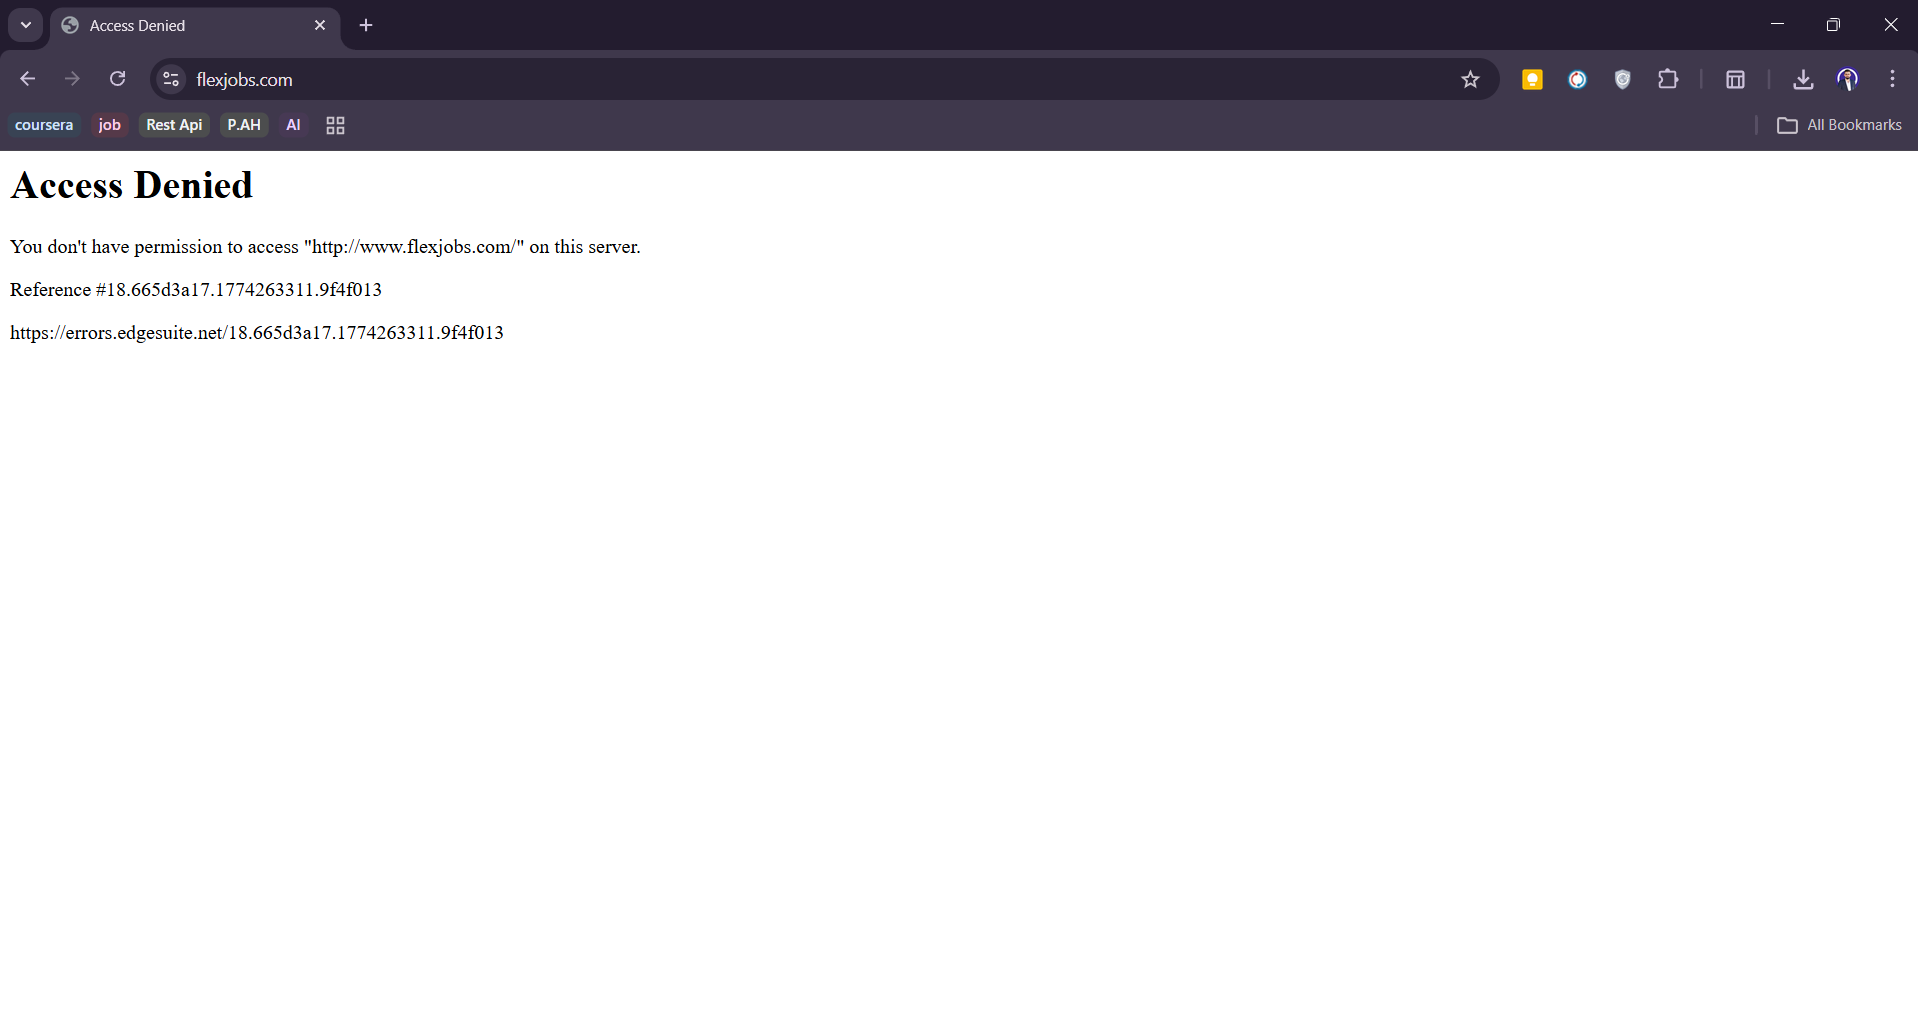Open the coursera bookmark group
1918x1015 pixels.
[44, 125]
